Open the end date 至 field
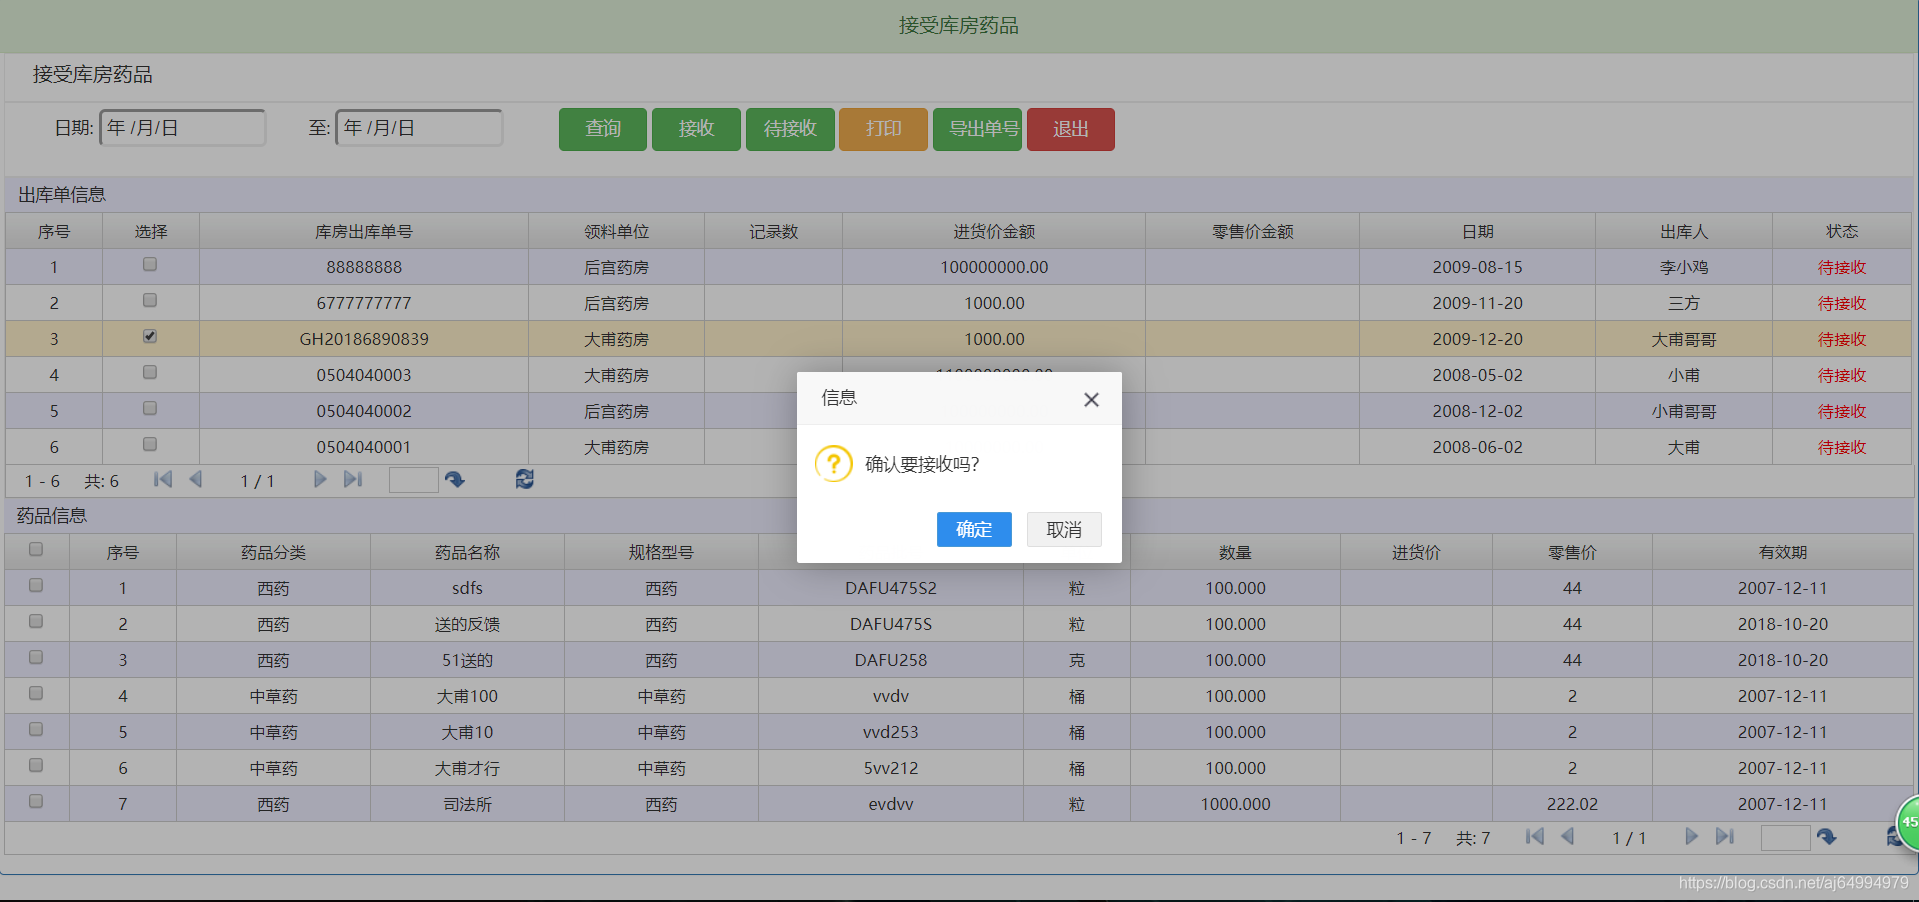1919x902 pixels. point(419,128)
